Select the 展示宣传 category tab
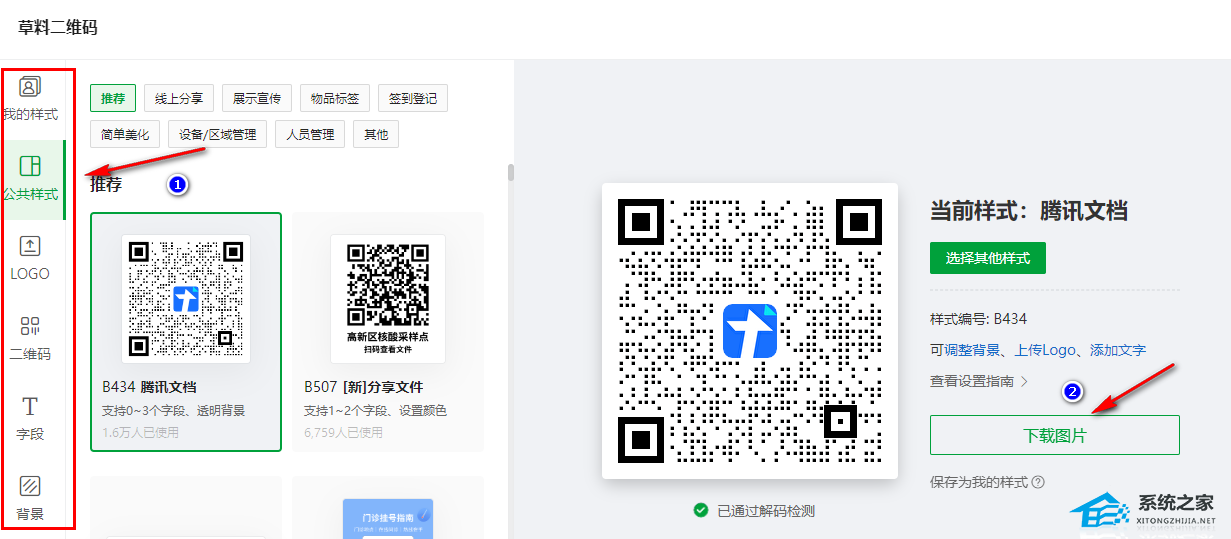 point(257,98)
